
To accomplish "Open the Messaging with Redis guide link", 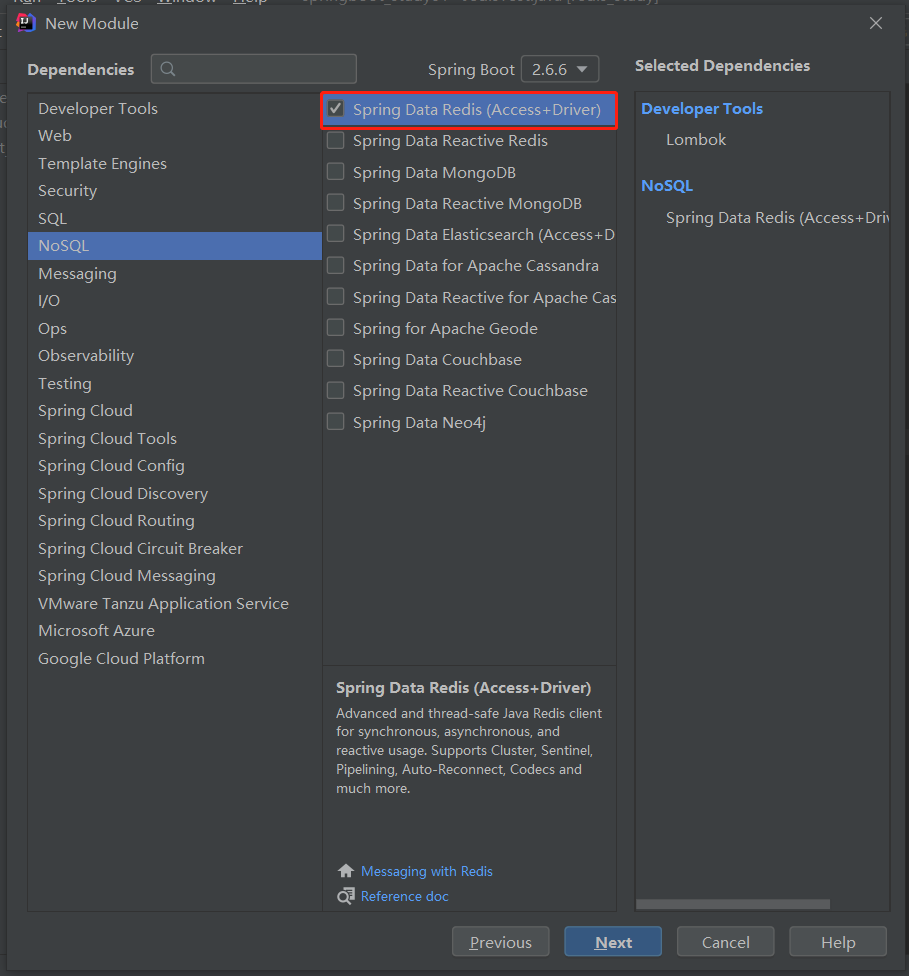I will click(x=426, y=871).
